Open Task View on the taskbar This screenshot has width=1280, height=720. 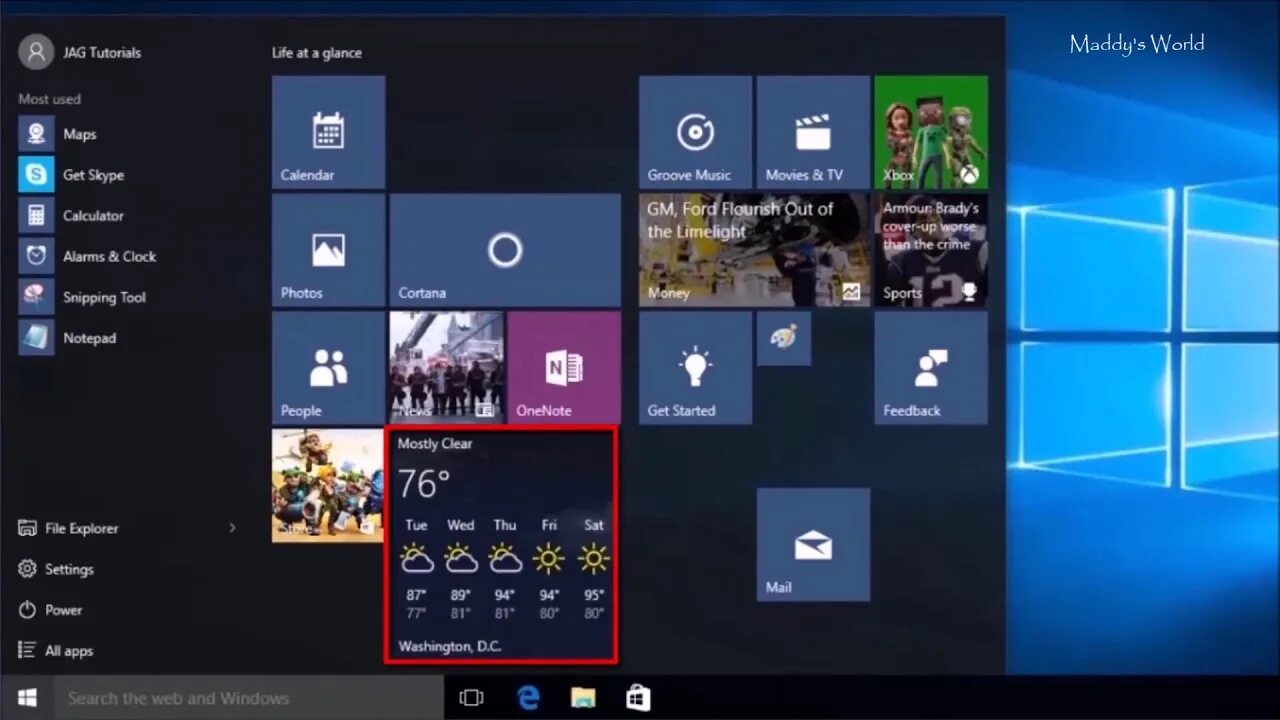[471, 698]
